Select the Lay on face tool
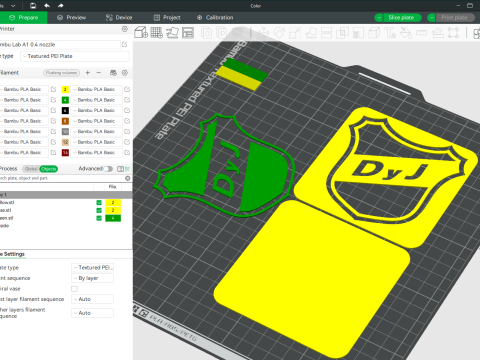 [x=311, y=33]
